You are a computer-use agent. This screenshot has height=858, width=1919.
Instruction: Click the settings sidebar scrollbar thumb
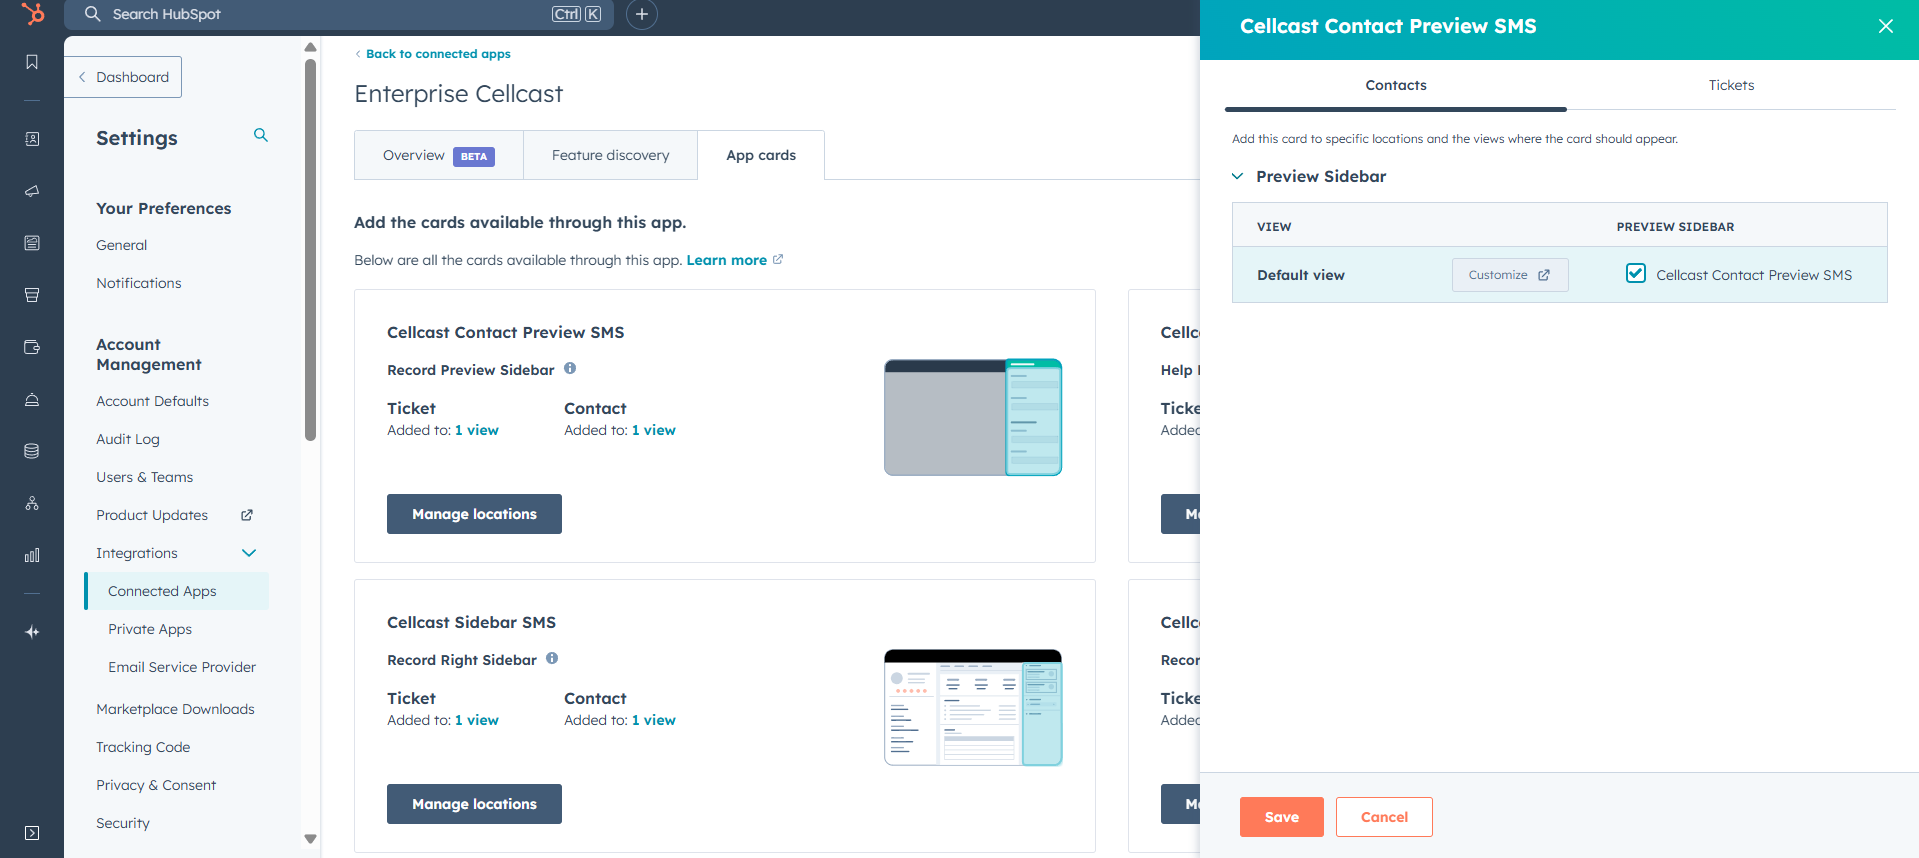(310, 250)
